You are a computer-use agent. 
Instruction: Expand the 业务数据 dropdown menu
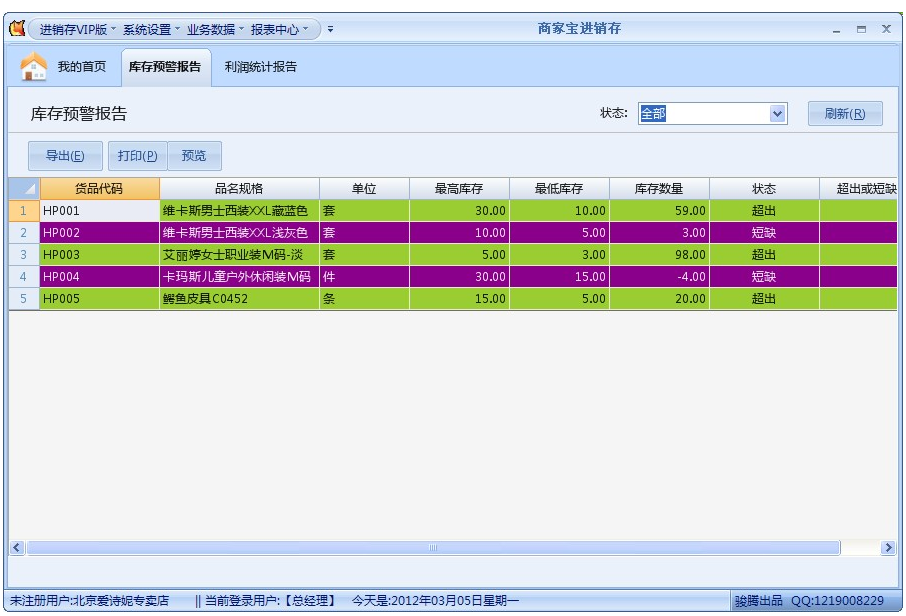pyautogui.click(x=215, y=30)
